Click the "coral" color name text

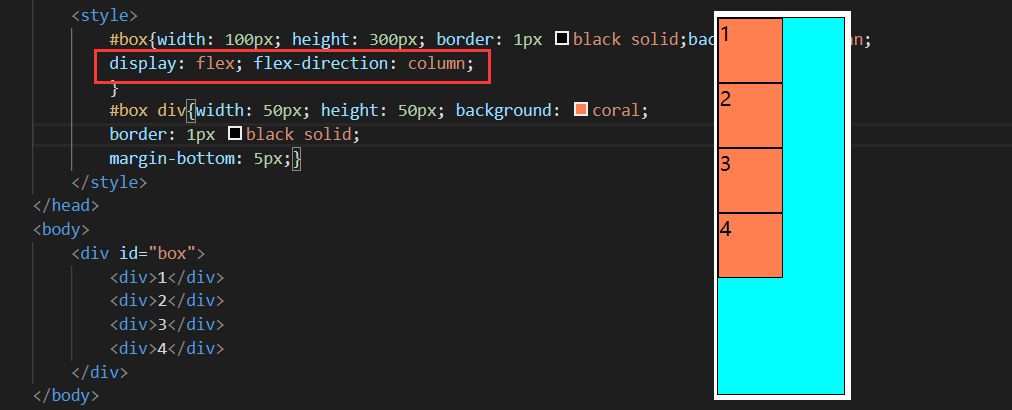617,110
